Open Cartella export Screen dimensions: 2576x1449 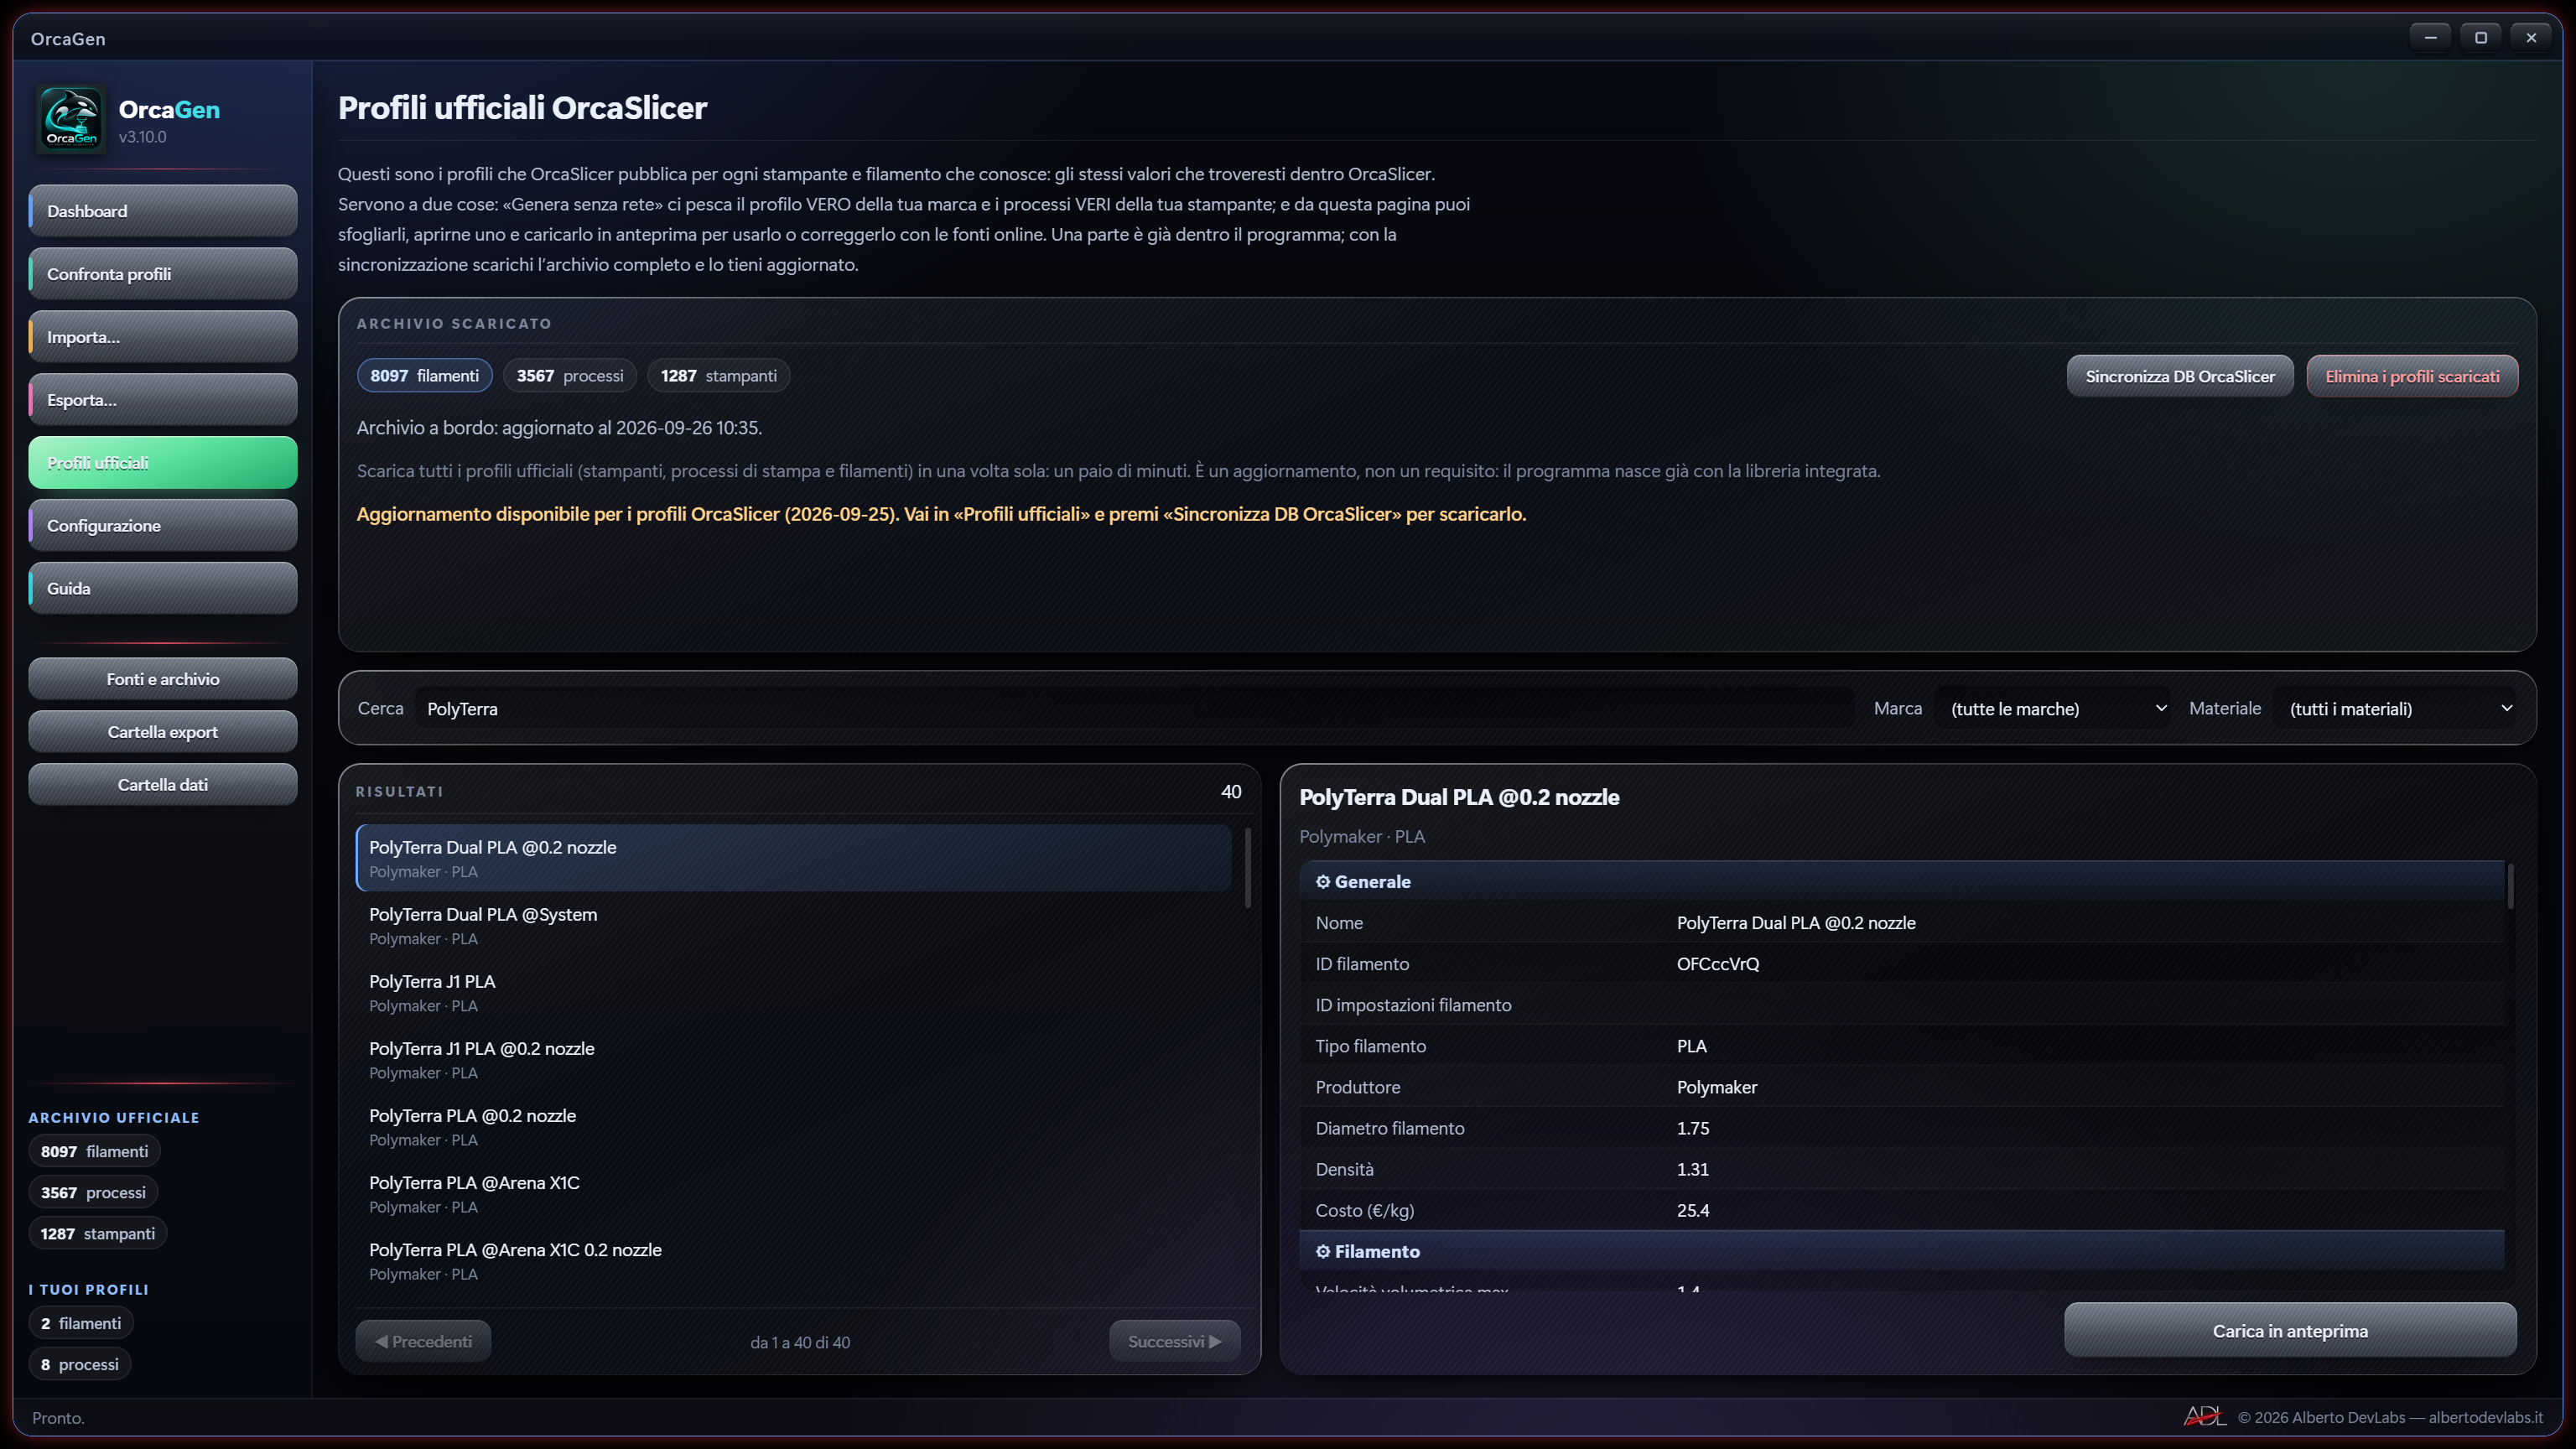click(163, 732)
